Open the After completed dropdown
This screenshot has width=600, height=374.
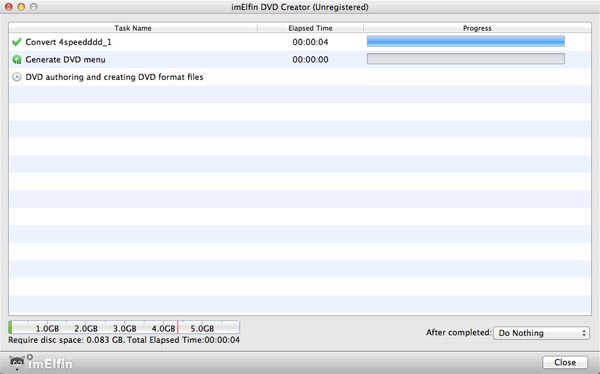click(x=541, y=333)
